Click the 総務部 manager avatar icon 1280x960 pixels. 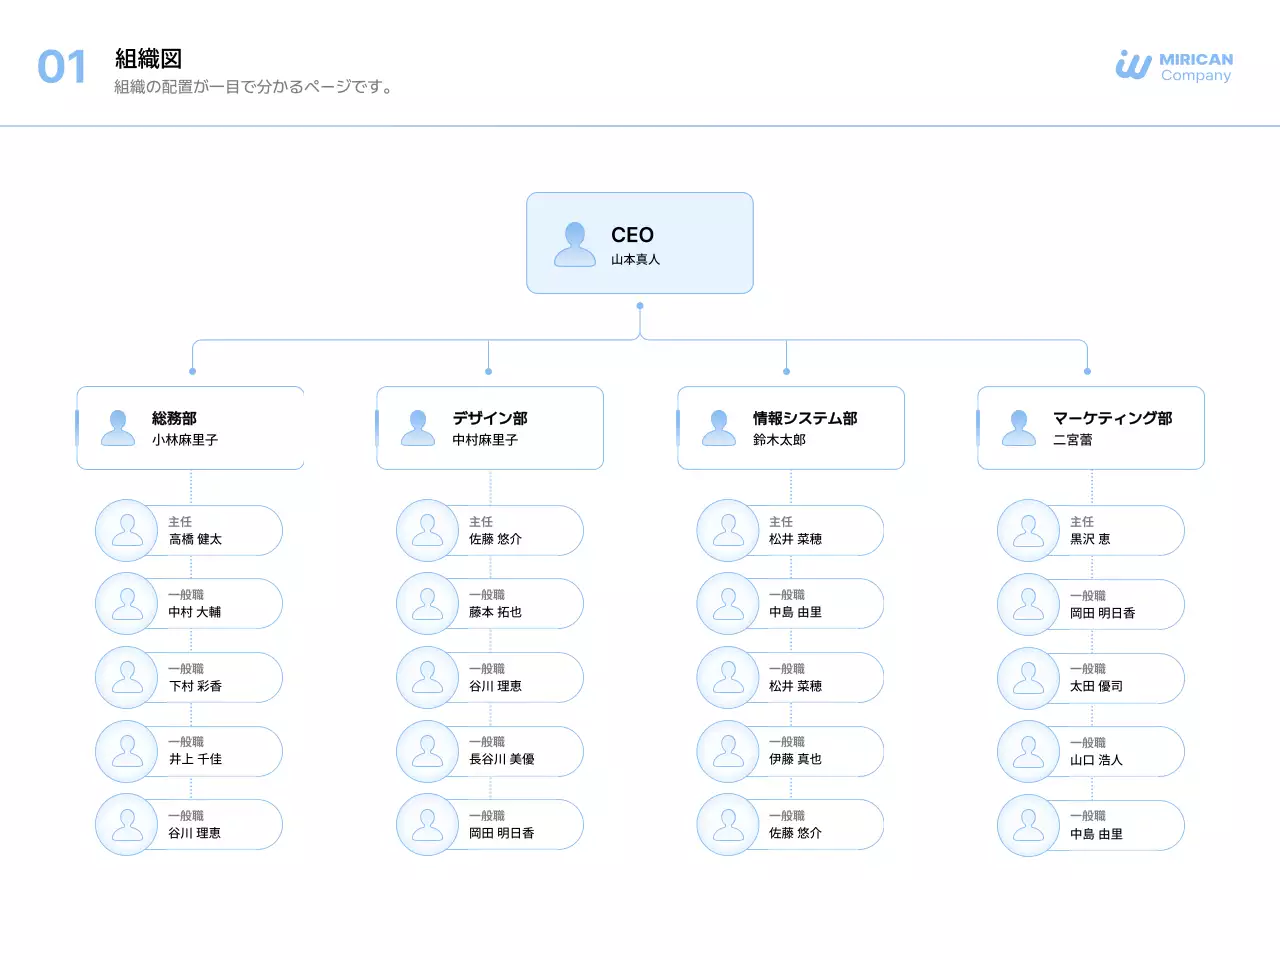(x=118, y=428)
